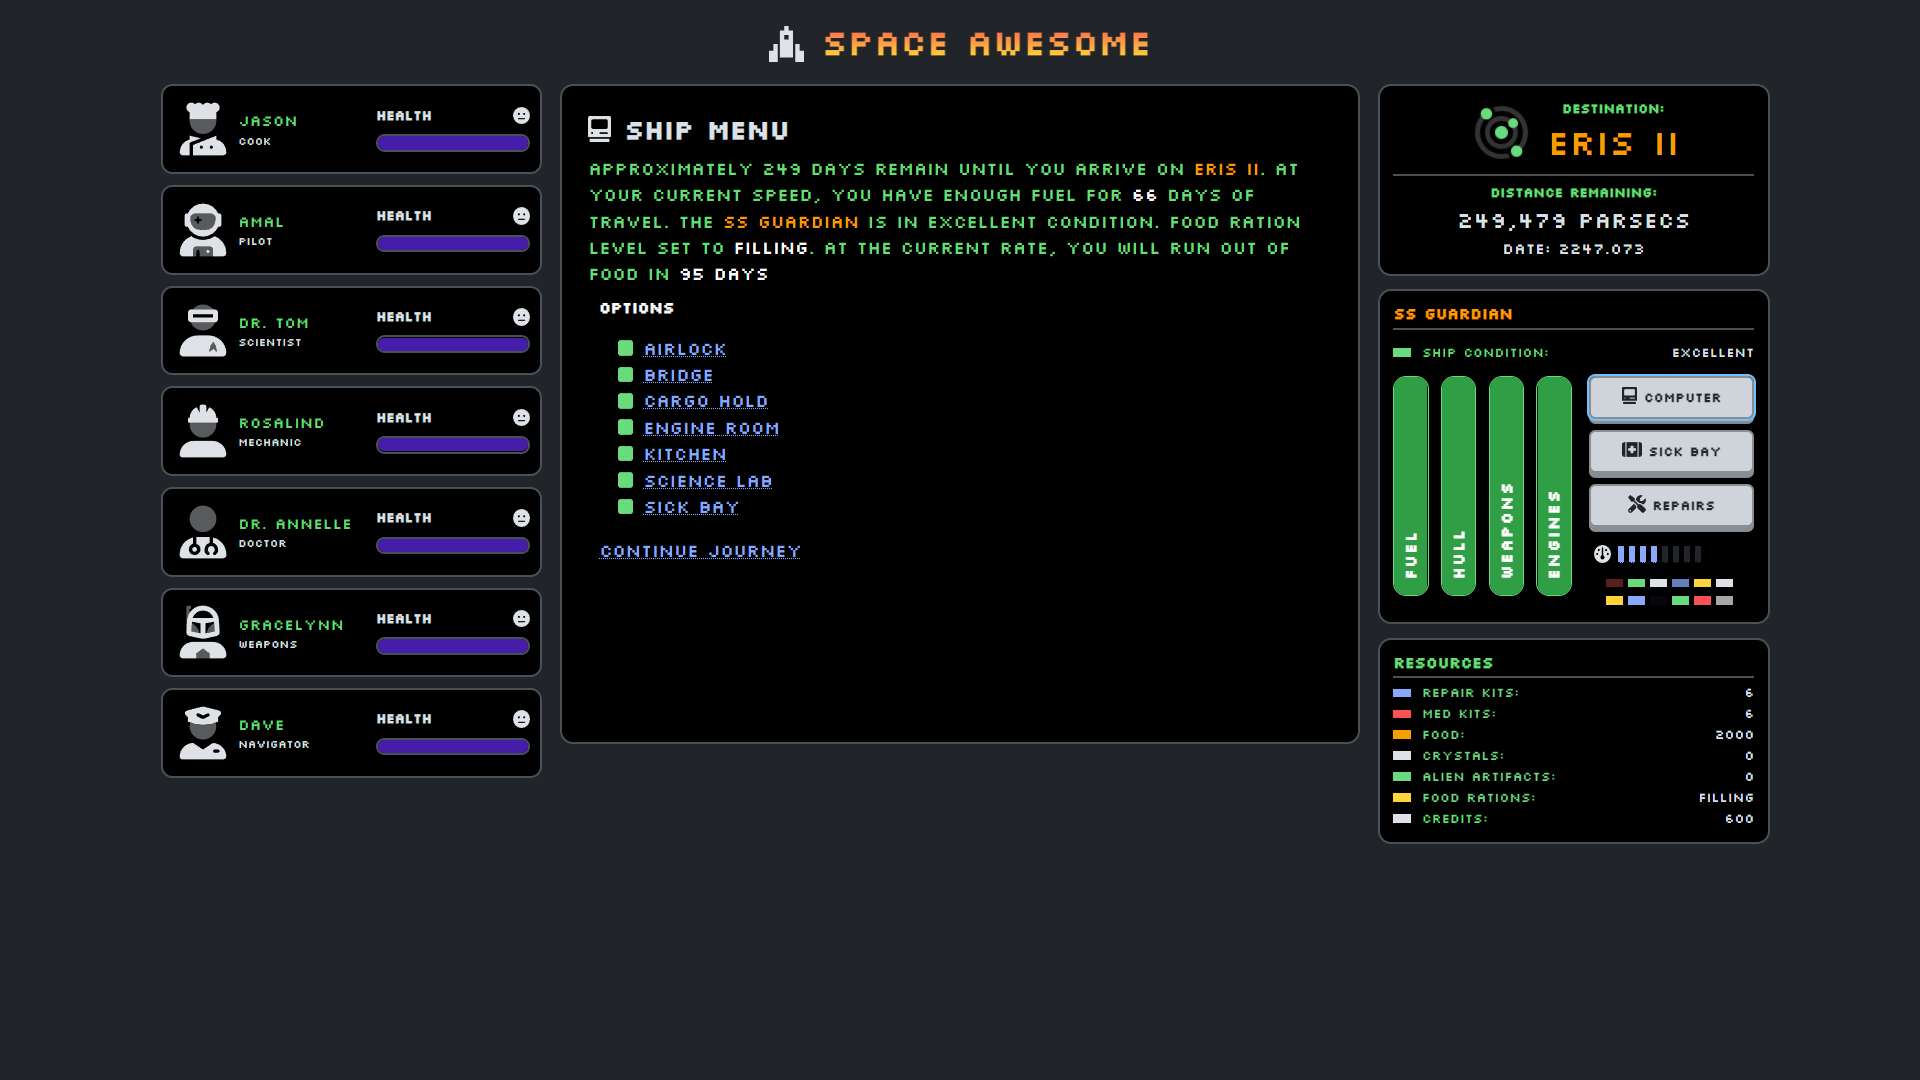Click Jason's mood face indicator

click(x=521, y=116)
